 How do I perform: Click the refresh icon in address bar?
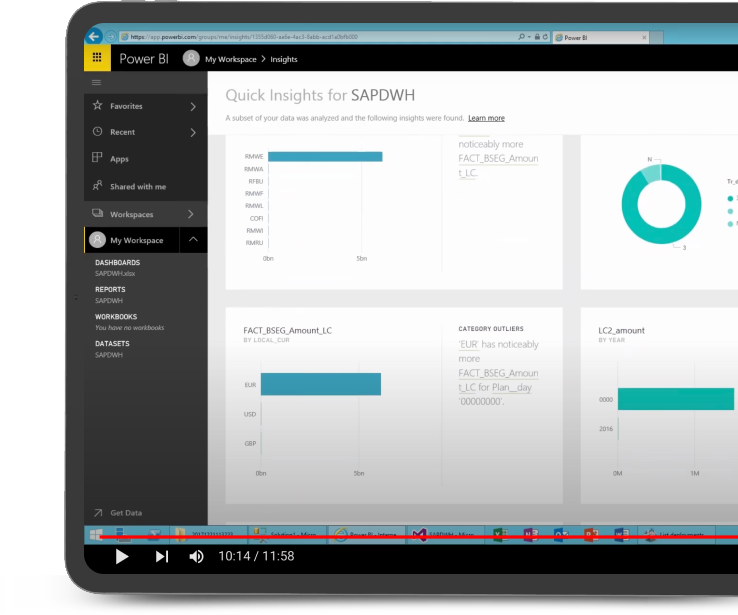545,37
